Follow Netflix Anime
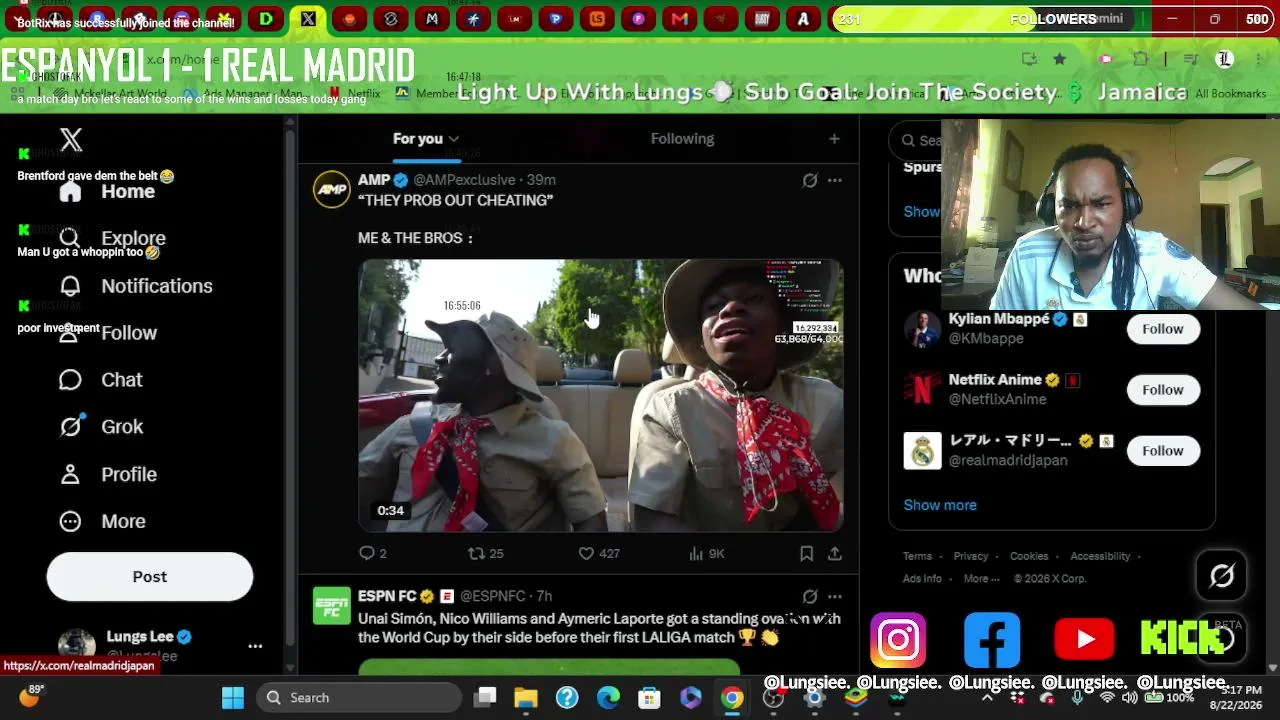Screen dimensions: 1280x720 click(1163, 390)
